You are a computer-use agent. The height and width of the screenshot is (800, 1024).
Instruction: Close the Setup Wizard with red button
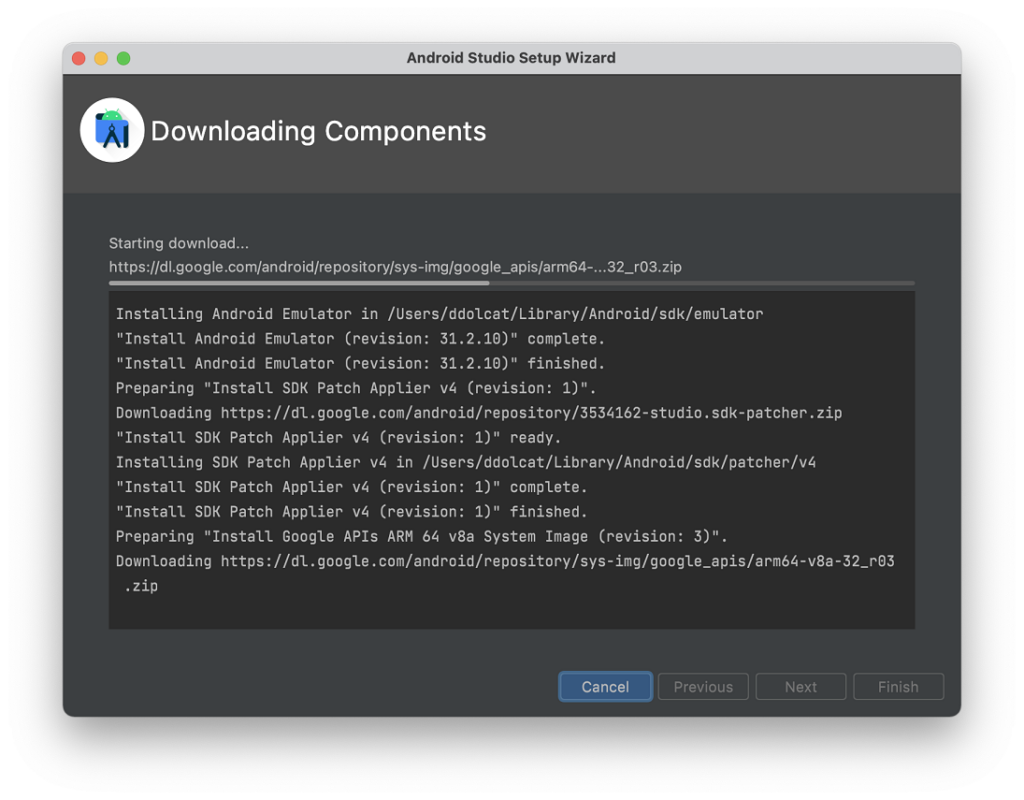tap(79, 58)
